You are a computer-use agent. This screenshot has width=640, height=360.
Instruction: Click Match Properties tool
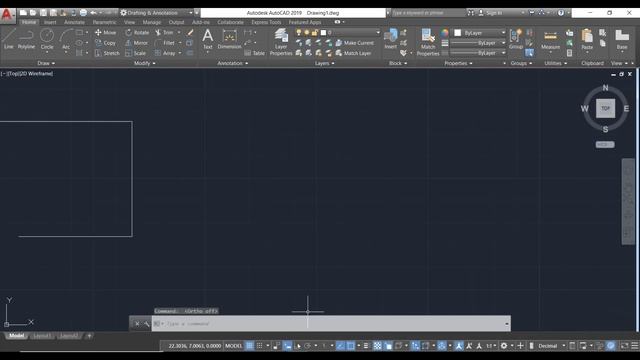coord(428,42)
